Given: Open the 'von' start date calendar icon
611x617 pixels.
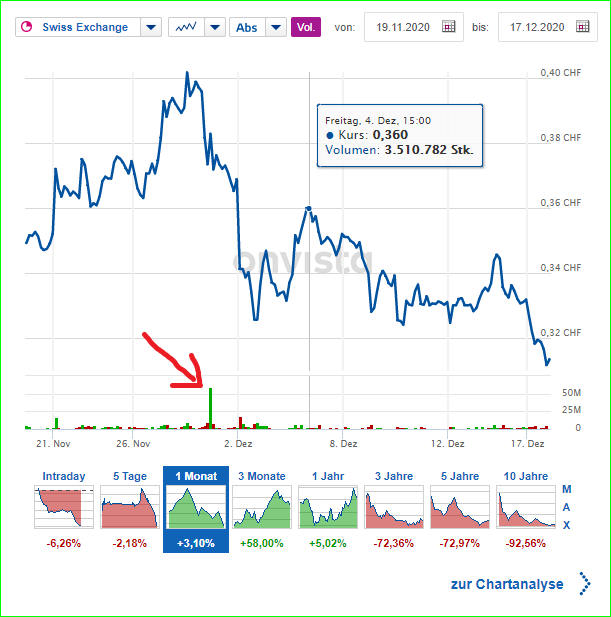Looking at the screenshot, I should coord(449,27).
